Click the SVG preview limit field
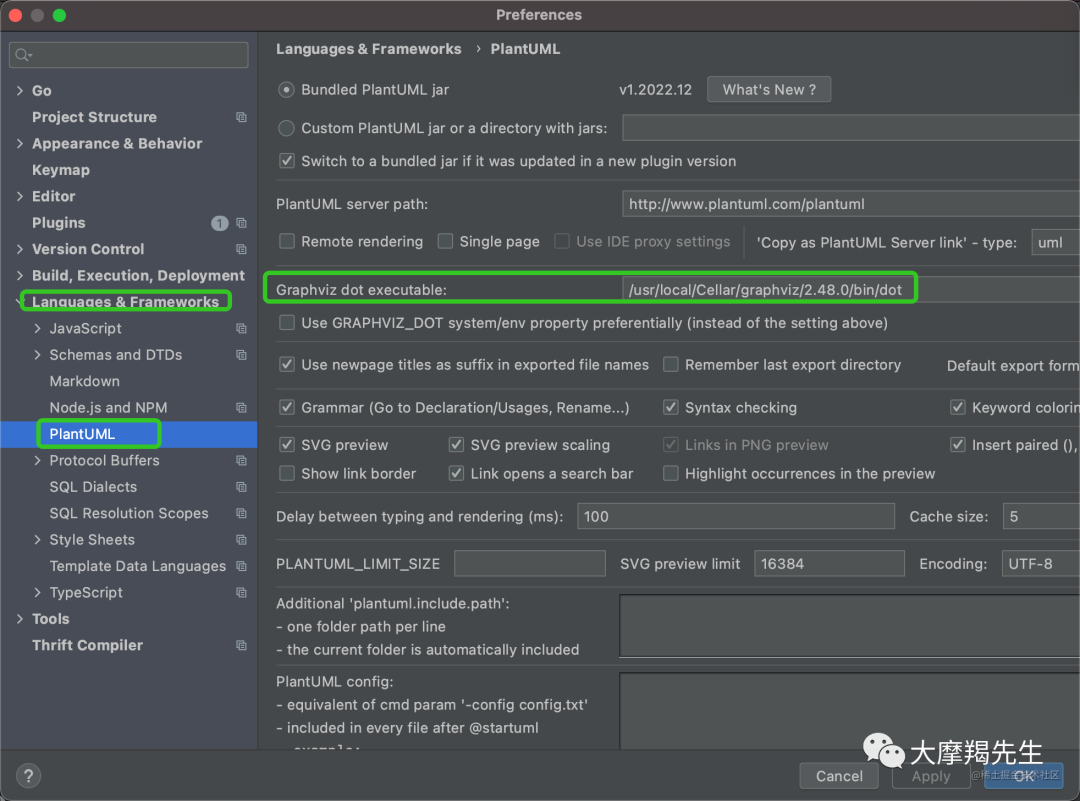This screenshot has height=801, width=1080. [x=829, y=563]
